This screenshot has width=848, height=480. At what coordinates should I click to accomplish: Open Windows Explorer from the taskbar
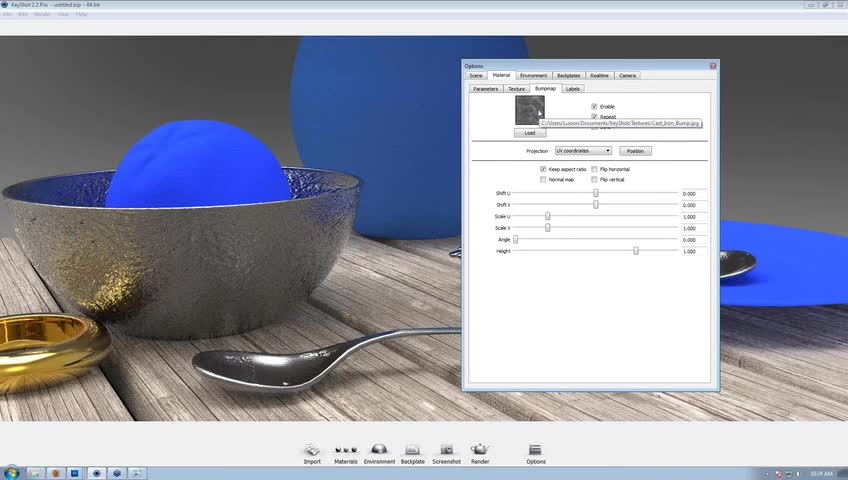(x=35, y=473)
